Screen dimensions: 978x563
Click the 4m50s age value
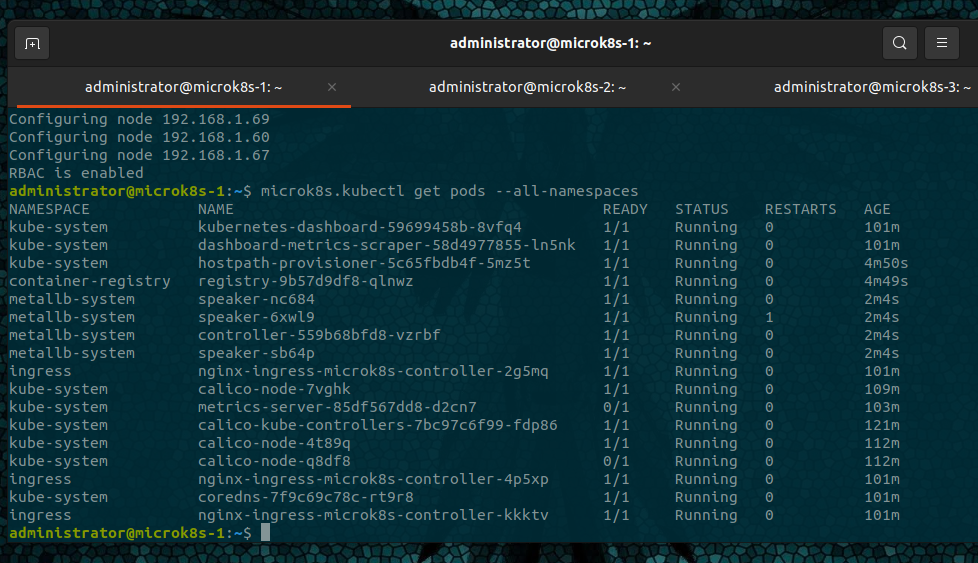click(x=886, y=263)
